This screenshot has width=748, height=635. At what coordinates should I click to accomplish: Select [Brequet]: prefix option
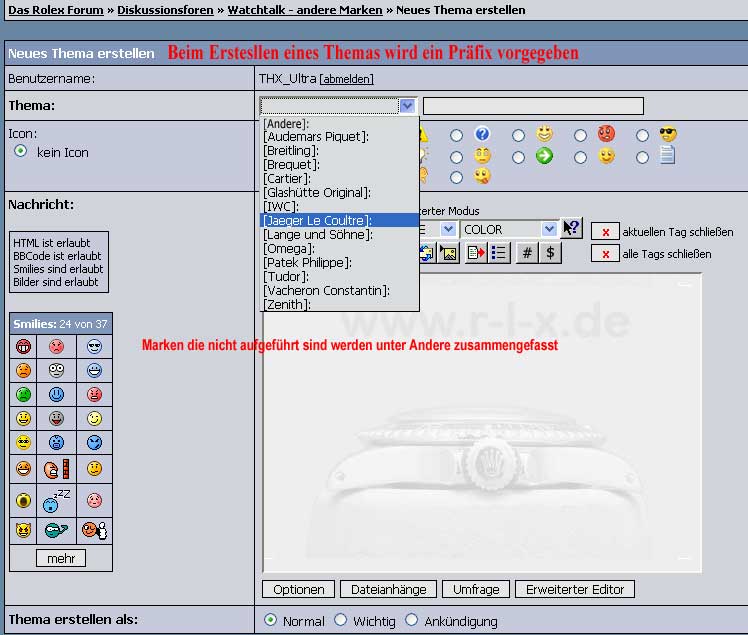291,165
